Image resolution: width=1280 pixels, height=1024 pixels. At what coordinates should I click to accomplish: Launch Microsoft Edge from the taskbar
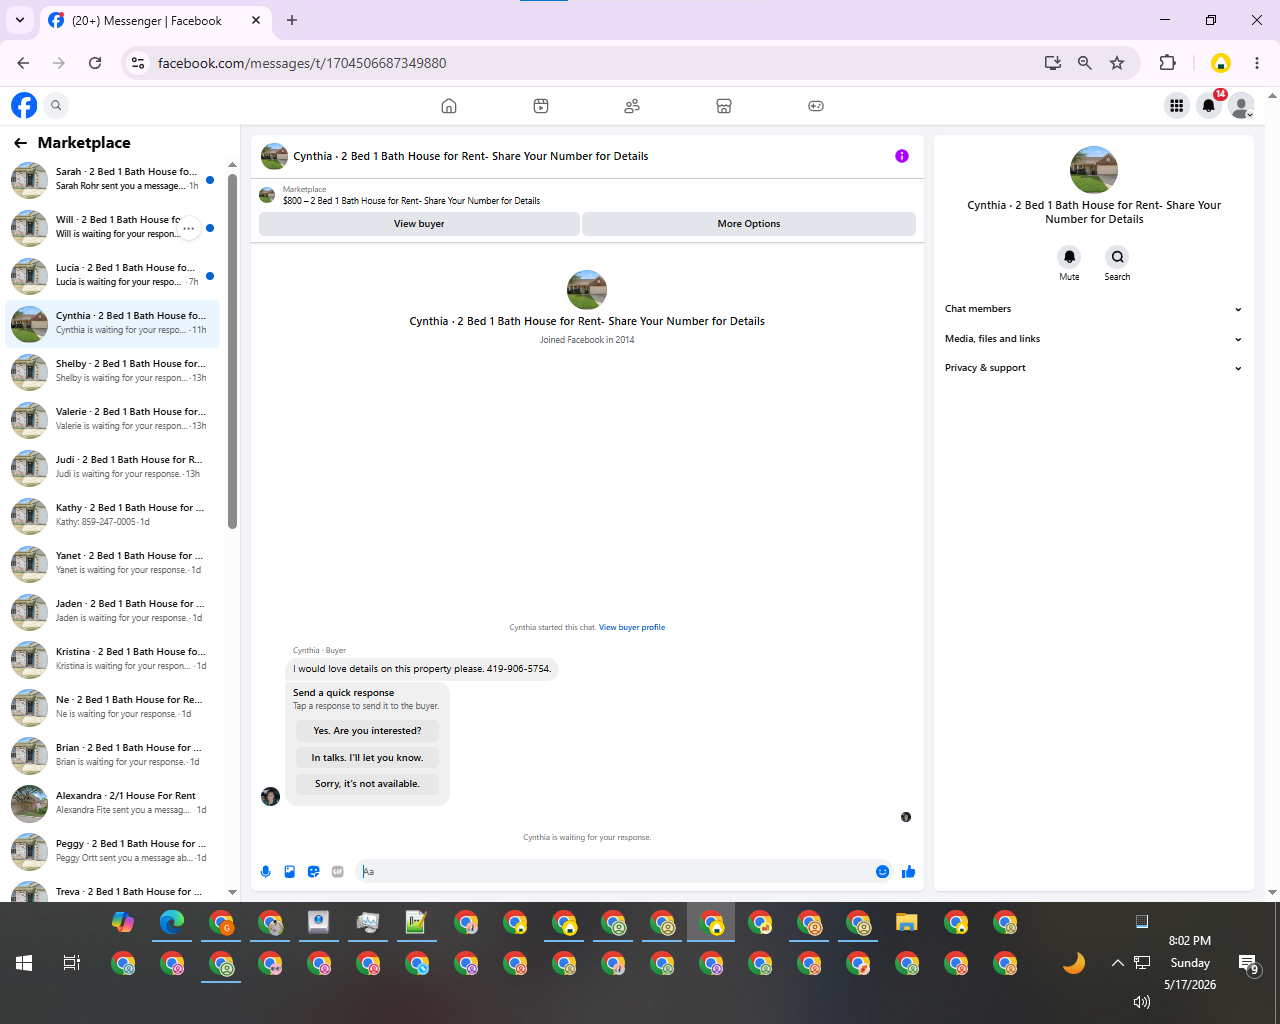click(x=172, y=923)
